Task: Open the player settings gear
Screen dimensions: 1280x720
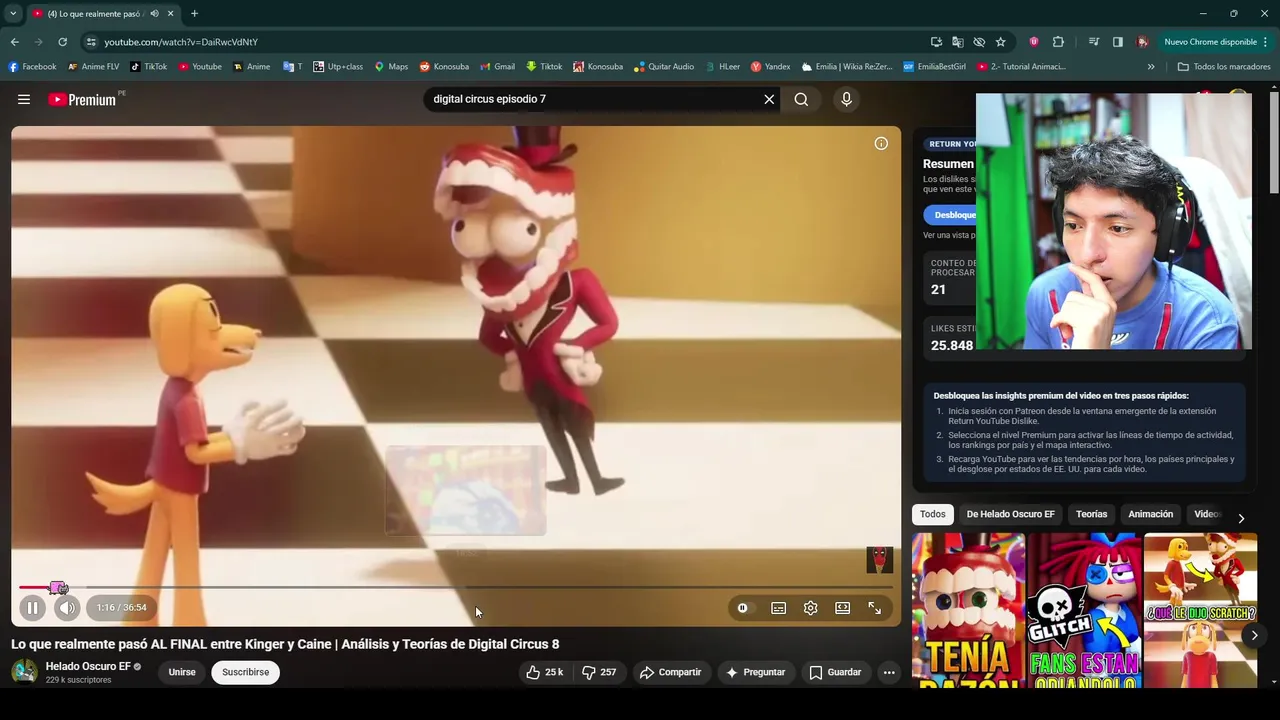Action: tap(810, 608)
